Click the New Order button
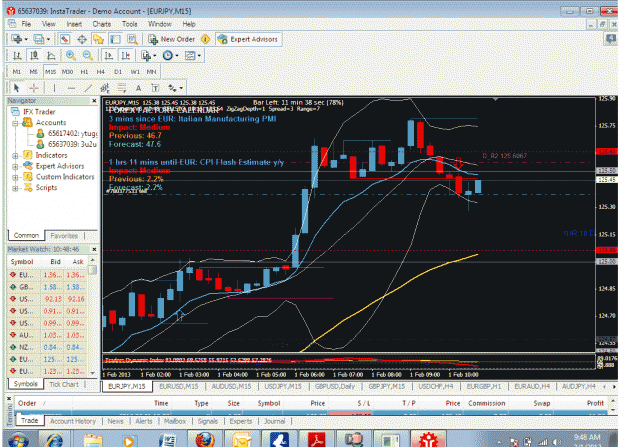Image resolution: width=625 pixels, height=447 pixels. tap(171, 39)
